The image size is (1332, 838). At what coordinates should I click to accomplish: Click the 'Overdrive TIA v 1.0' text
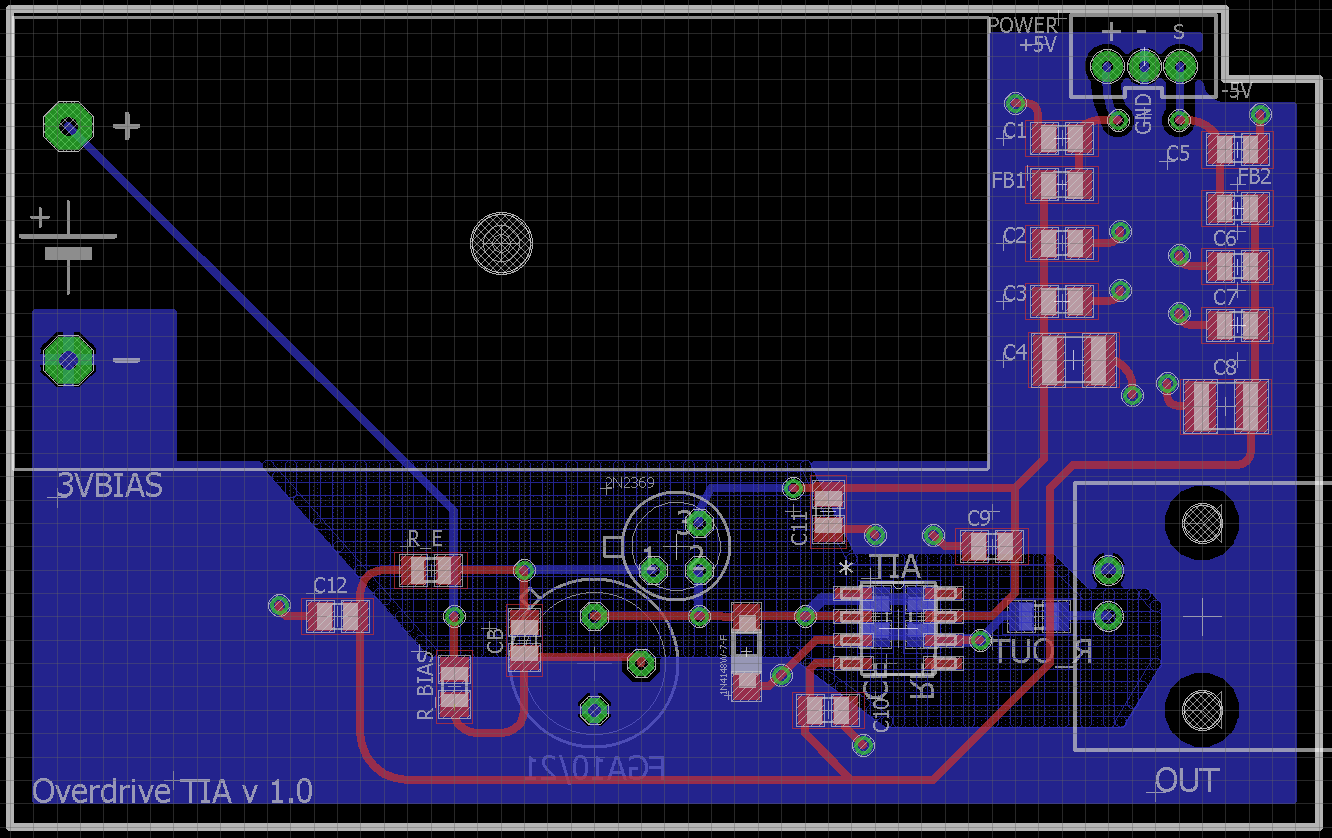(x=173, y=790)
